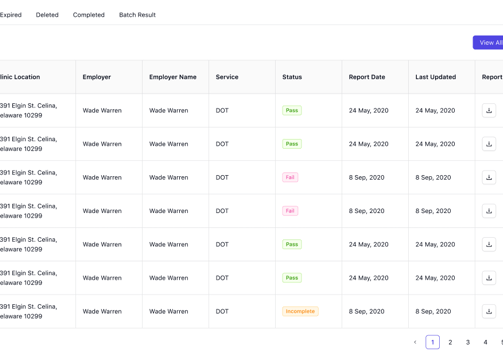Click DOT service in the Incomplete row
The width and height of the screenshot is (503, 360).
(x=222, y=311)
